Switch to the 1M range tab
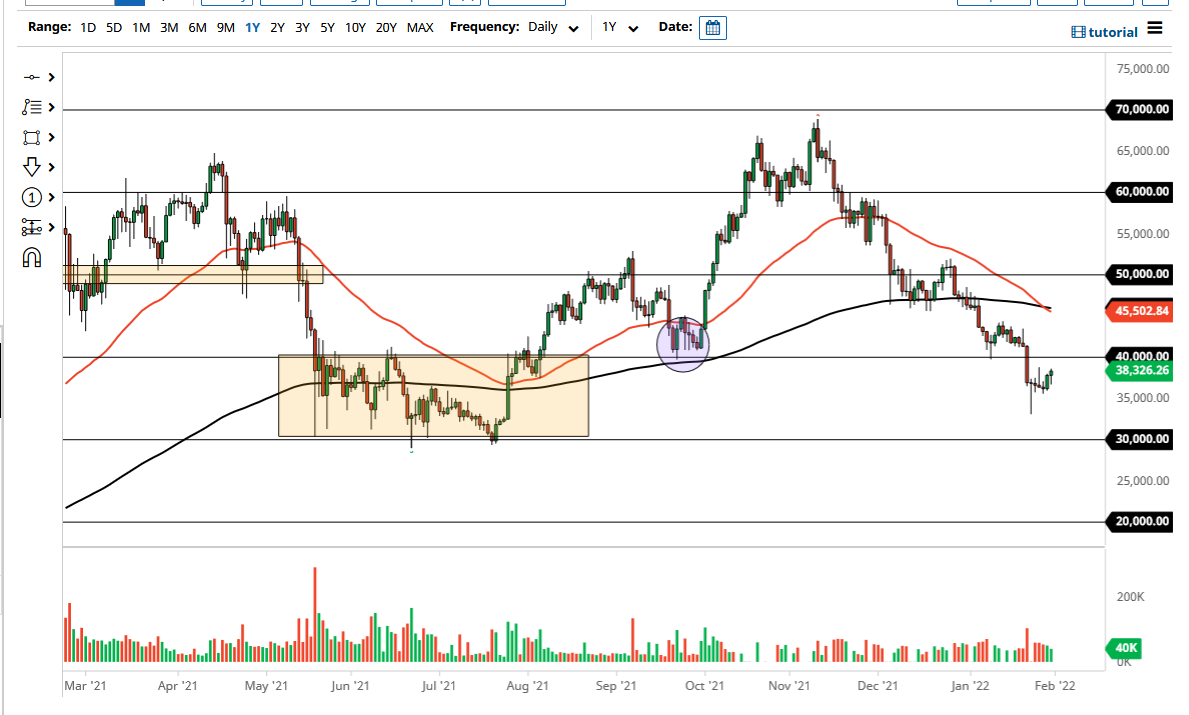Viewport: 1189px width, 715px height. 141,28
